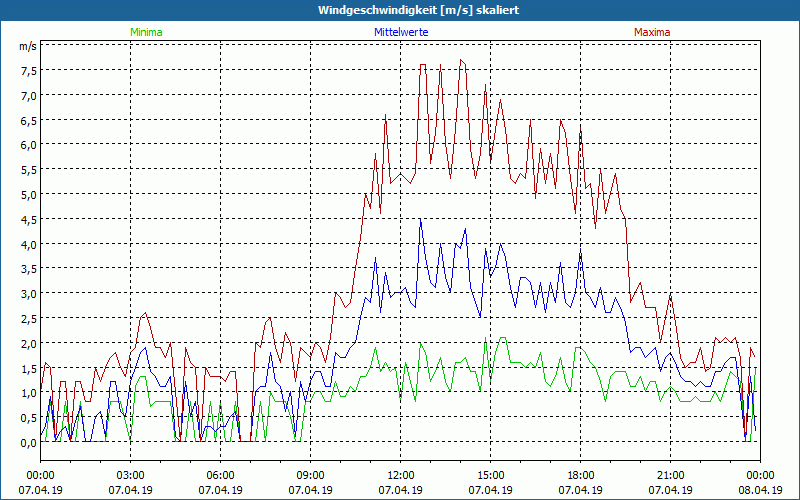Select the 12:00 time axis label
The width and height of the screenshot is (800, 500).
(x=400, y=475)
